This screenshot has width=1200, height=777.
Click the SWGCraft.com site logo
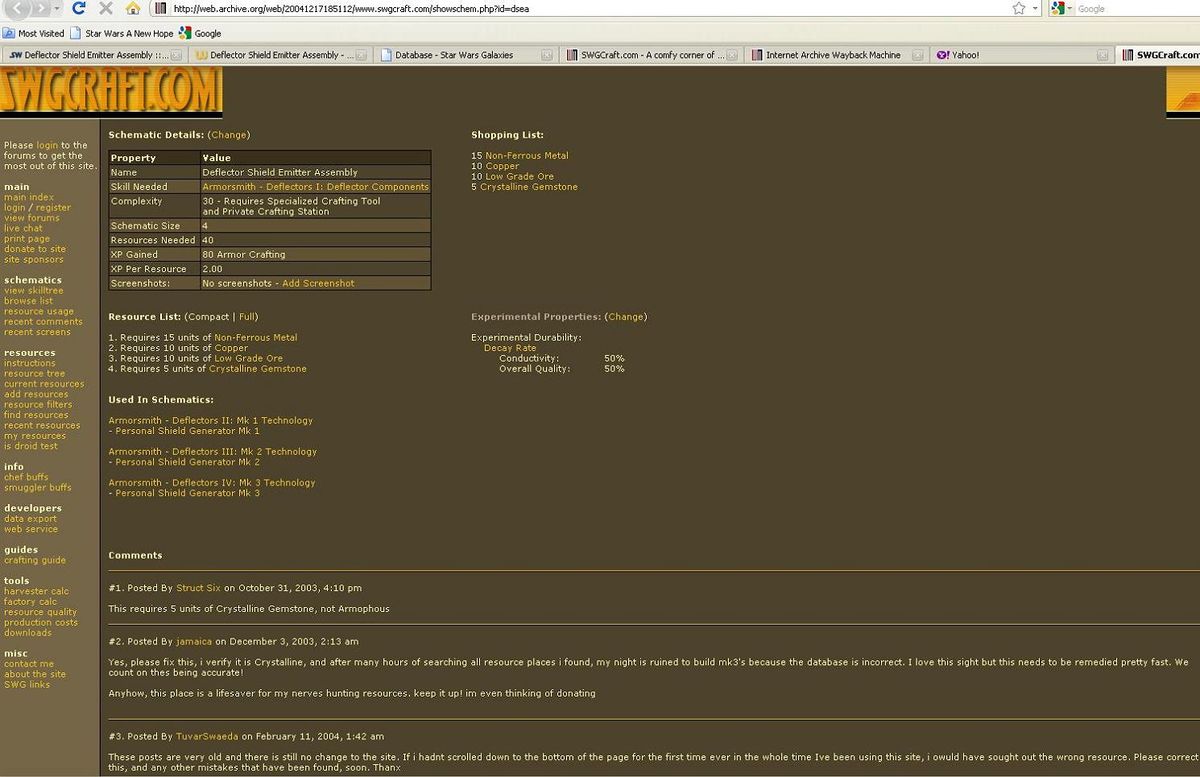[110, 92]
